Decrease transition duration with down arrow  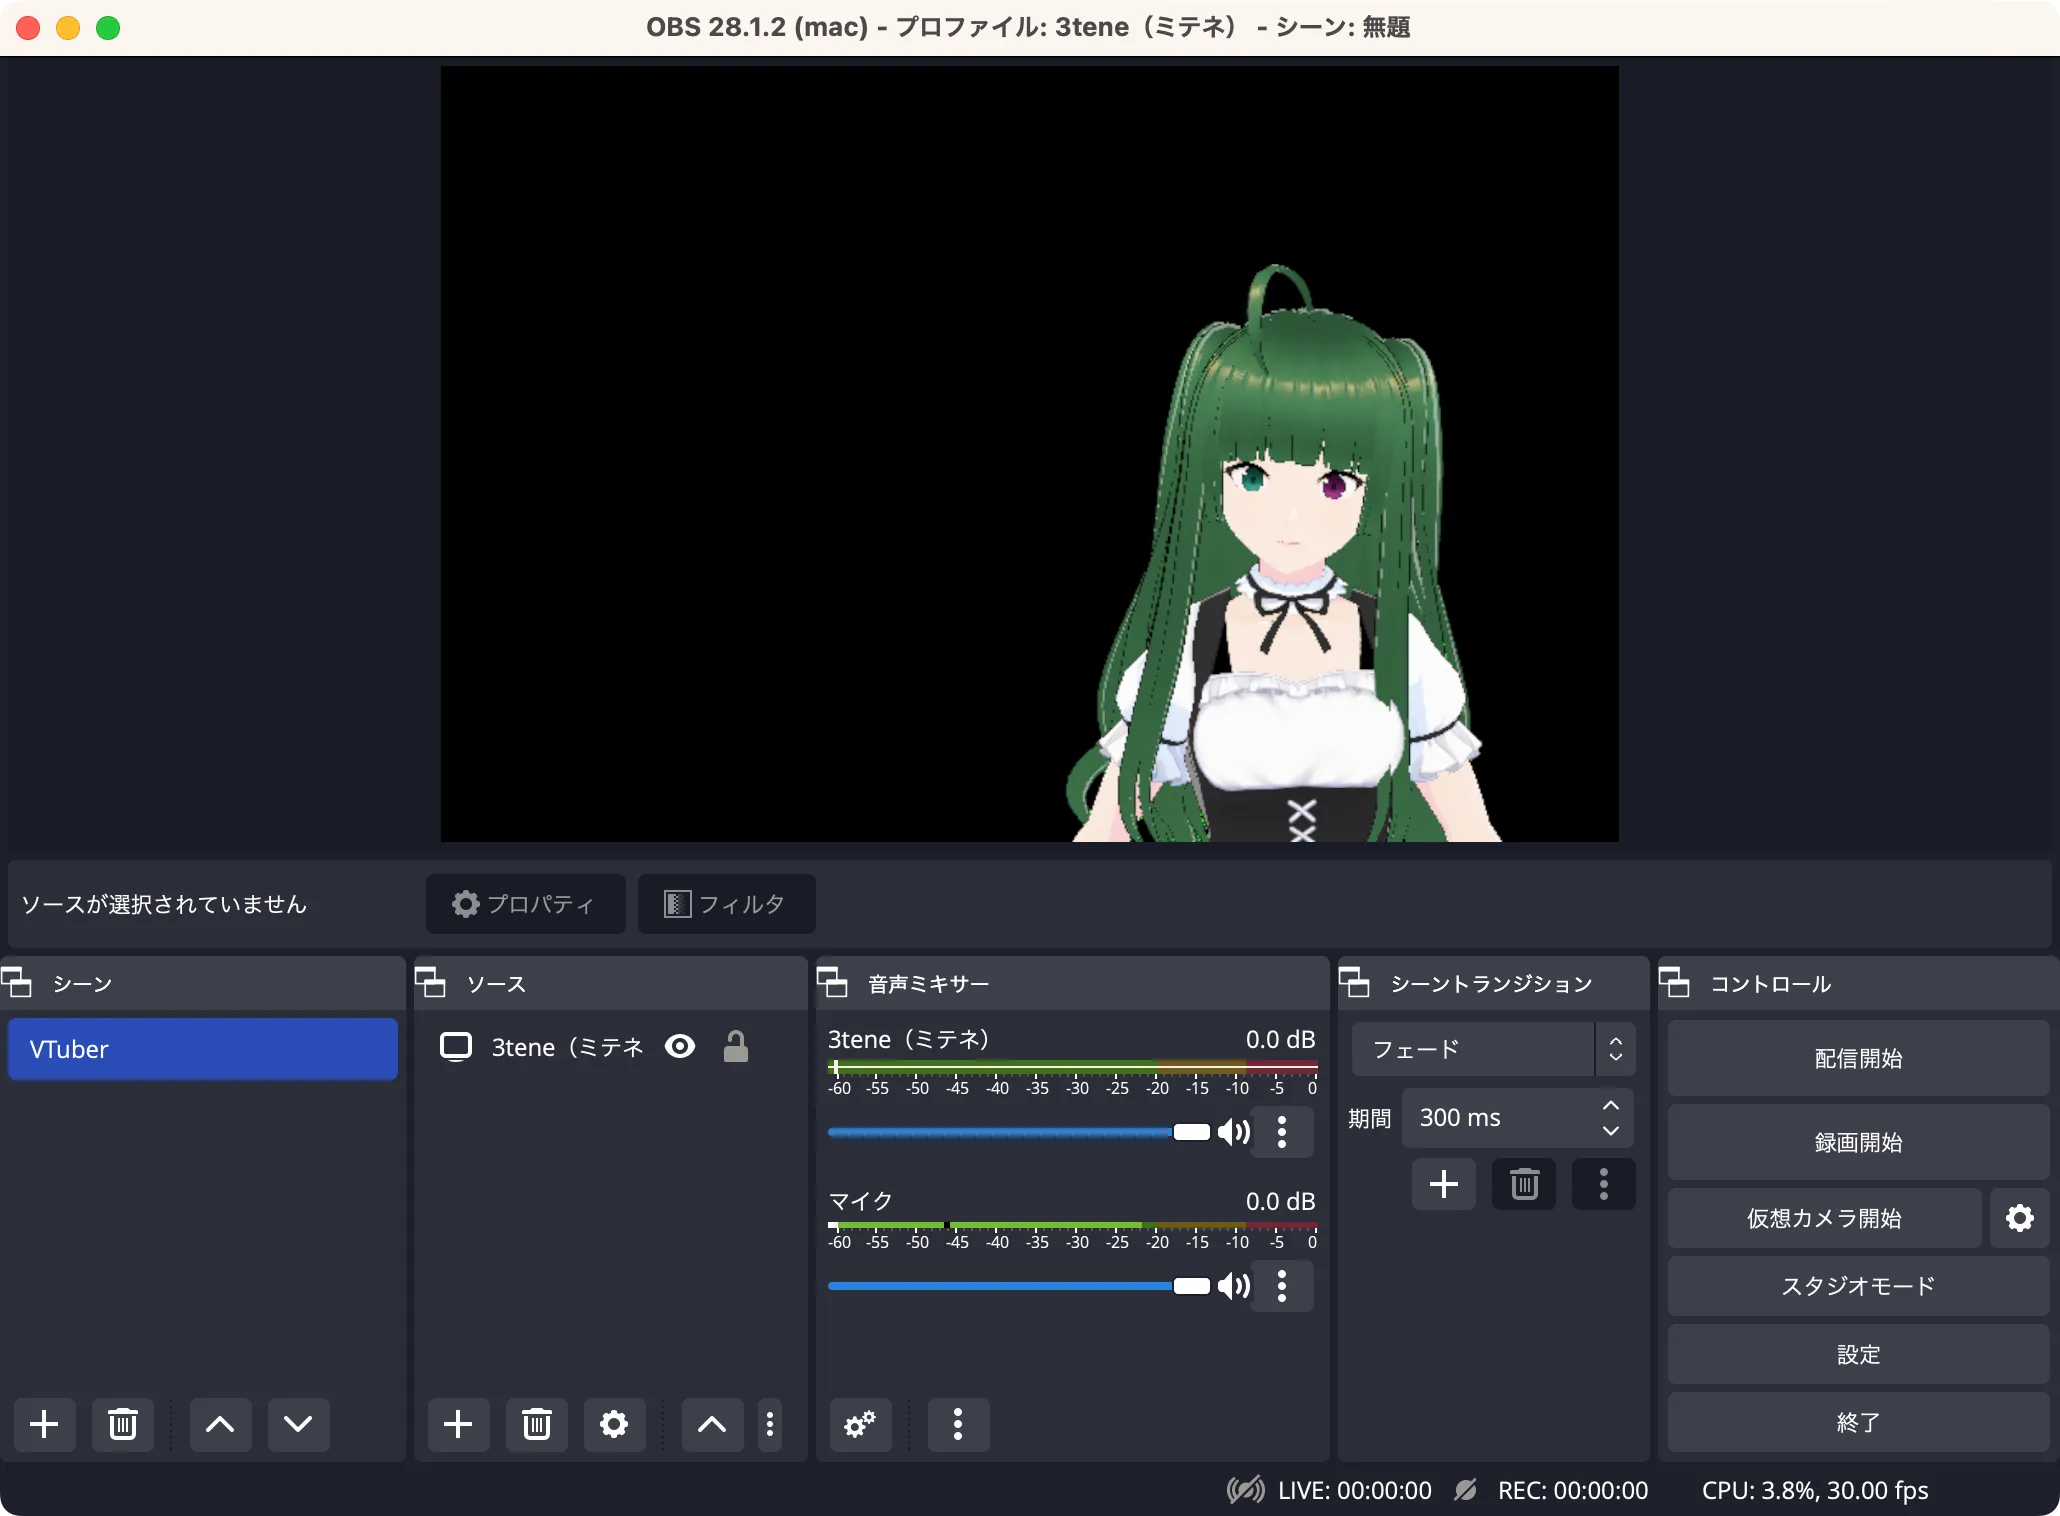click(1611, 1131)
